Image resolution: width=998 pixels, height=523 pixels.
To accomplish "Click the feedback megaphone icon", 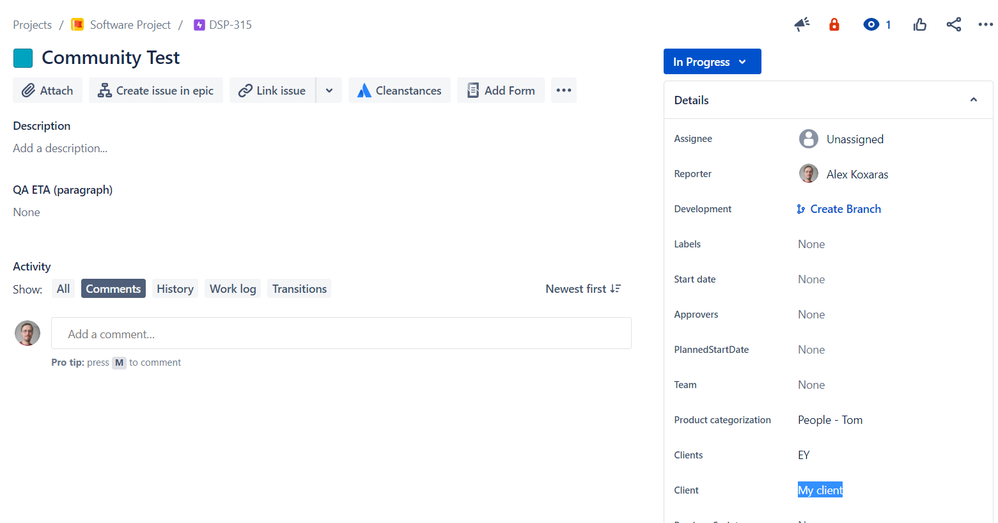I will click(802, 25).
